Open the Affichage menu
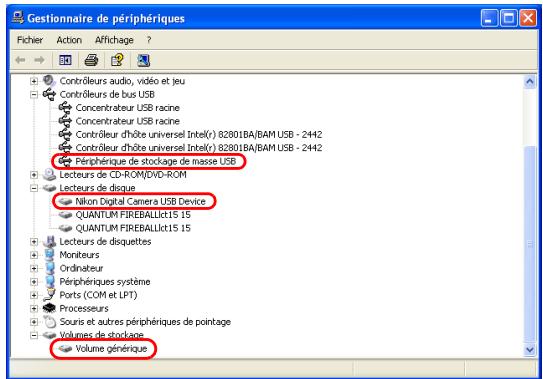The image size is (543, 379). [x=114, y=40]
